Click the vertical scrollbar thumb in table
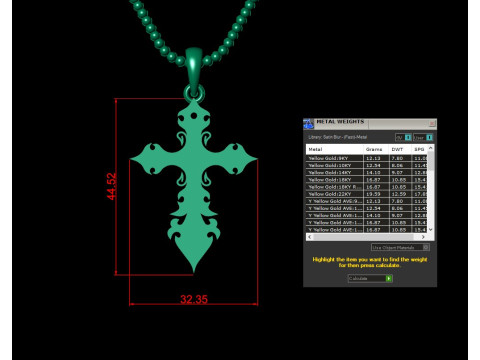Viewport: 480px width, 360px height. [431, 161]
